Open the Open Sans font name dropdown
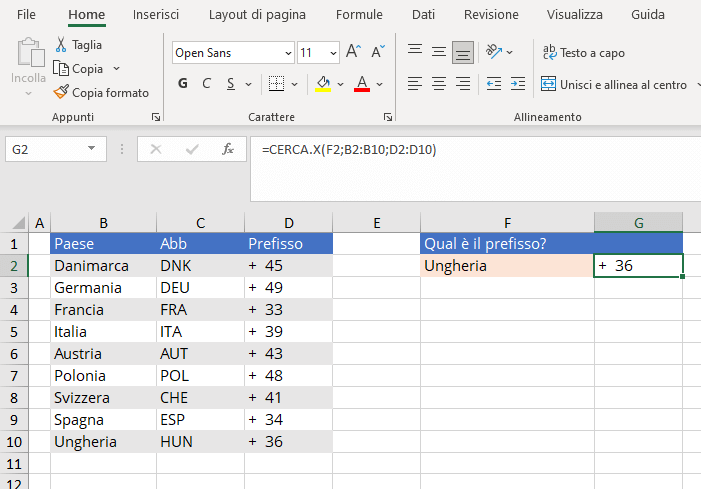701x489 pixels. click(x=288, y=53)
